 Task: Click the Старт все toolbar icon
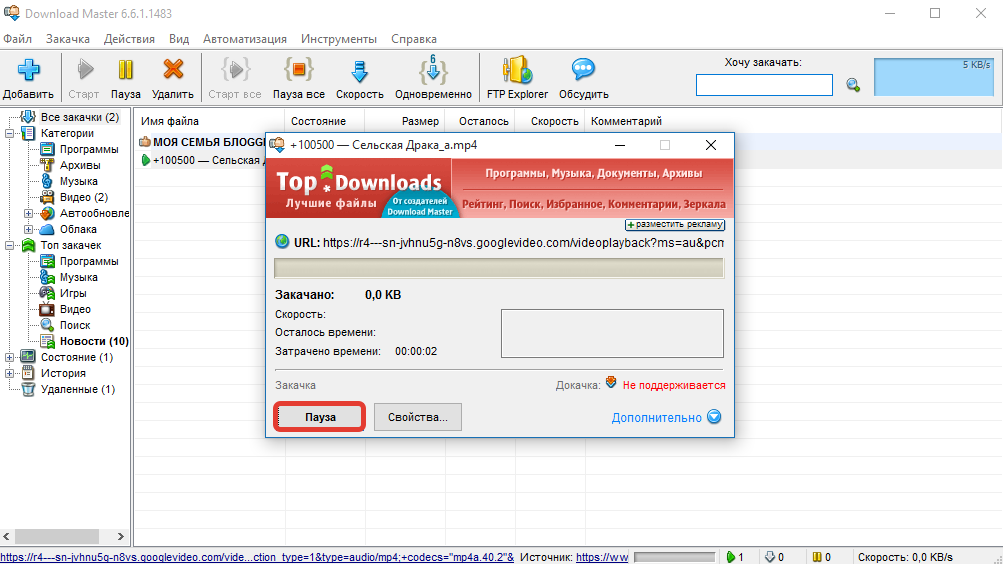[x=235, y=70]
